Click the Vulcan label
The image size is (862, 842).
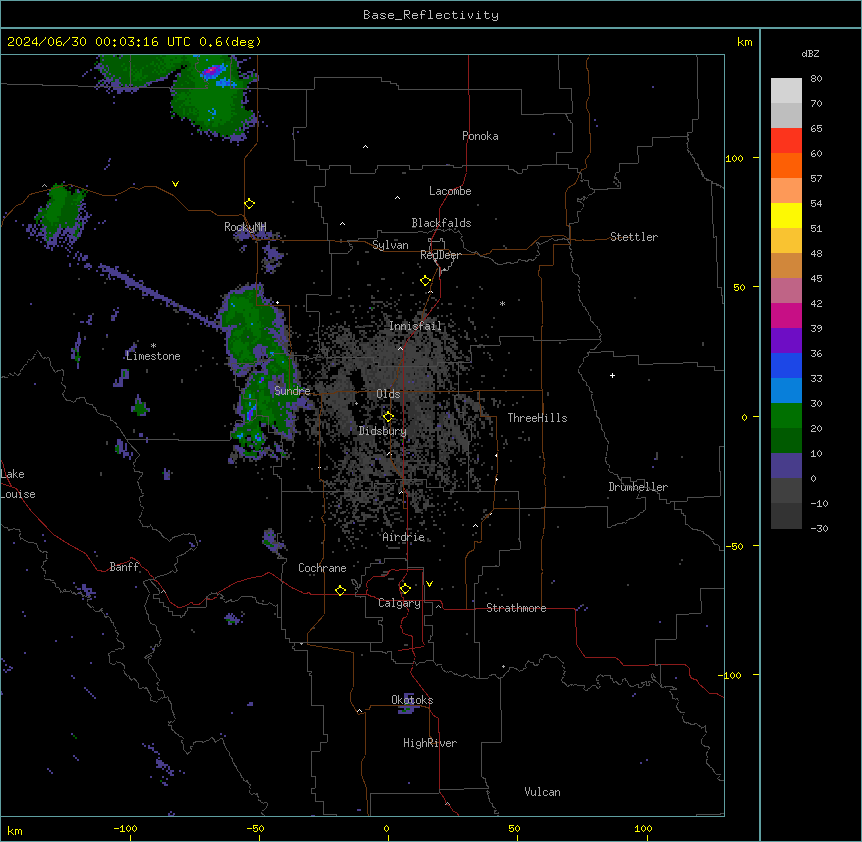click(x=543, y=792)
